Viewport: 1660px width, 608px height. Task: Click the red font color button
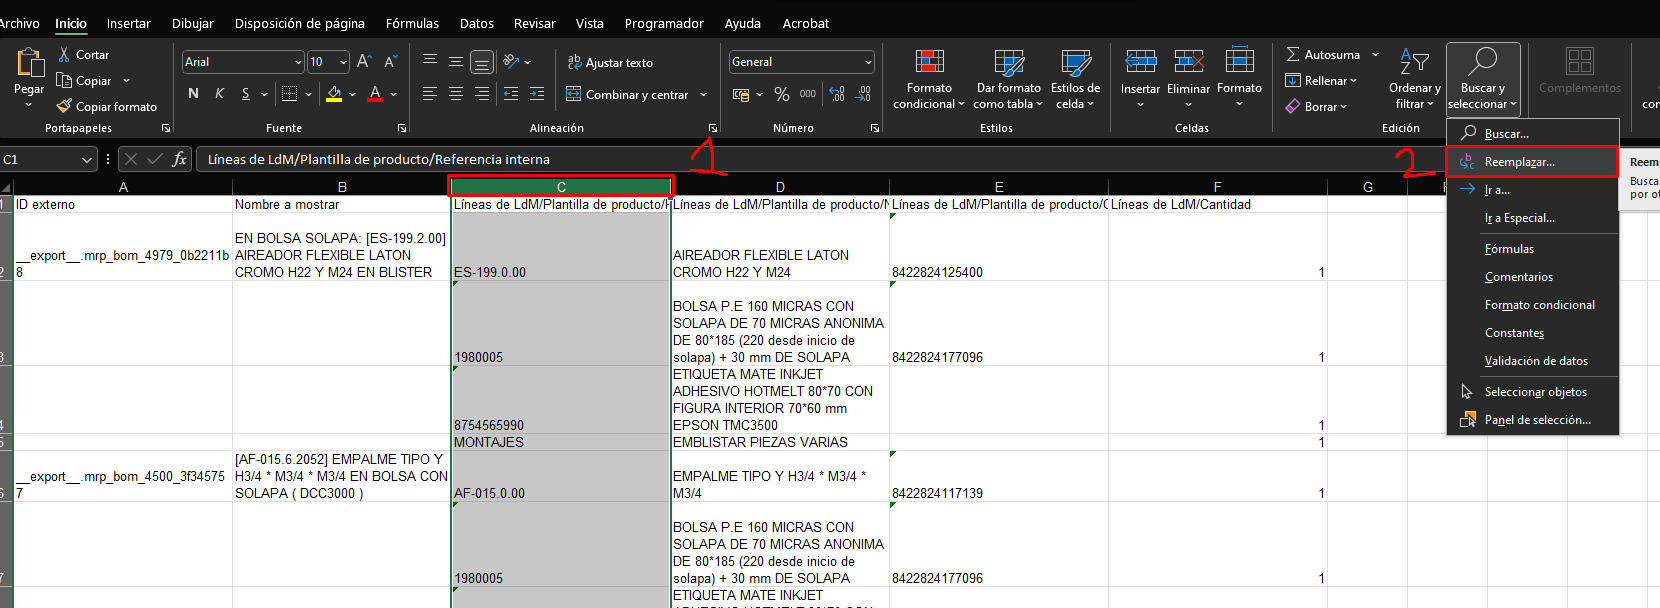coord(375,94)
